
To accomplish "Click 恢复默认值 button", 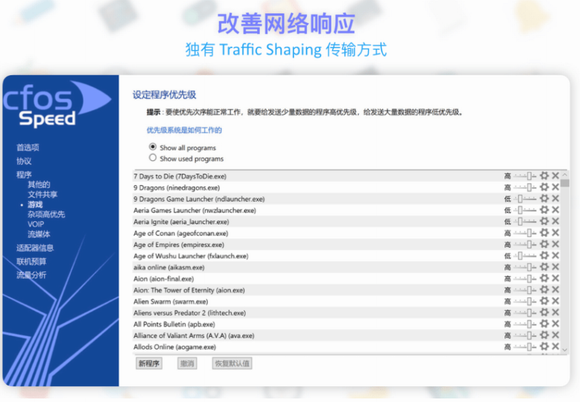I will click(x=232, y=364).
